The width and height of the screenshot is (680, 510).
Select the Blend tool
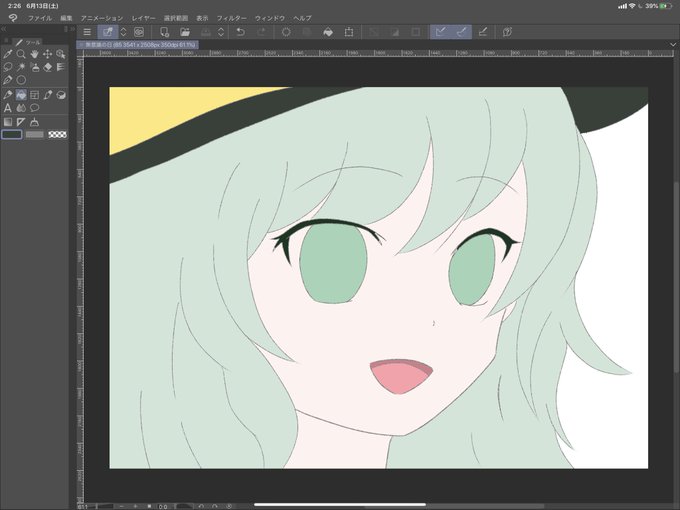coord(61,95)
